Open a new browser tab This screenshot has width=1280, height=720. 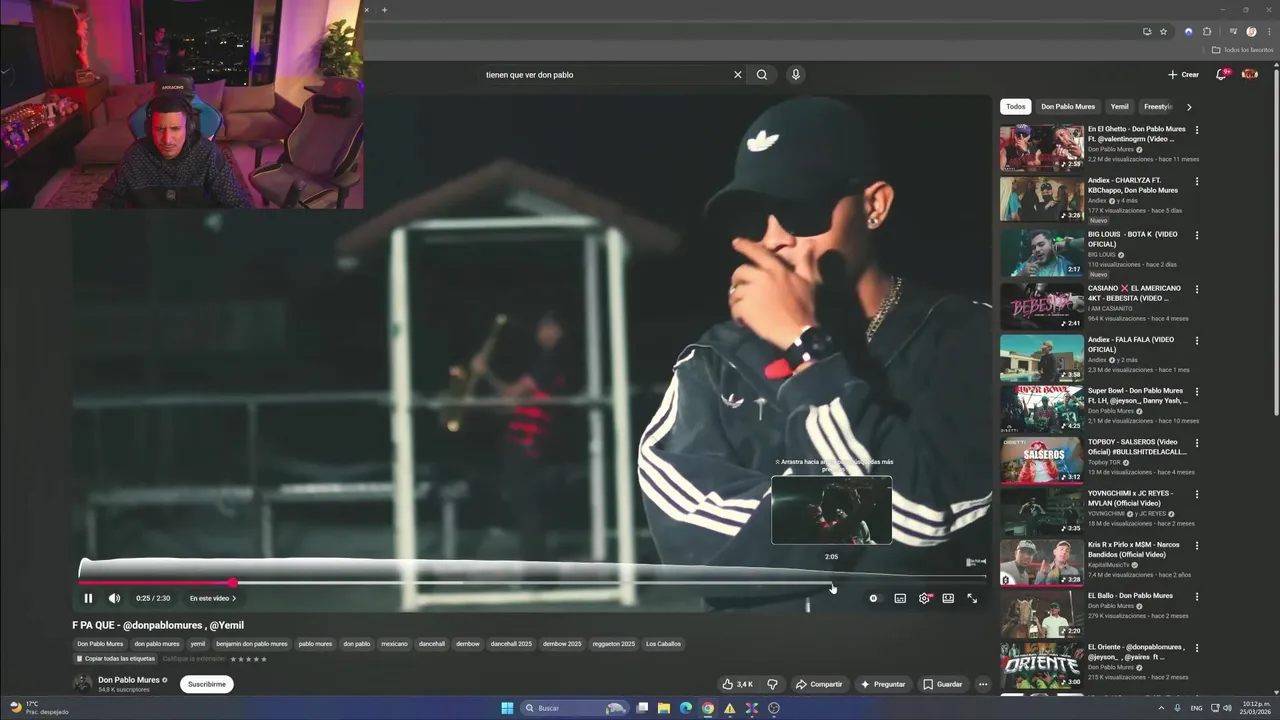384,10
